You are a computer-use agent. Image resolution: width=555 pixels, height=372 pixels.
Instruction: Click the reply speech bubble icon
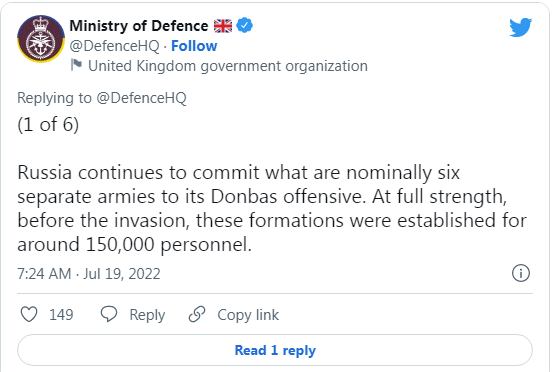coord(109,314)
